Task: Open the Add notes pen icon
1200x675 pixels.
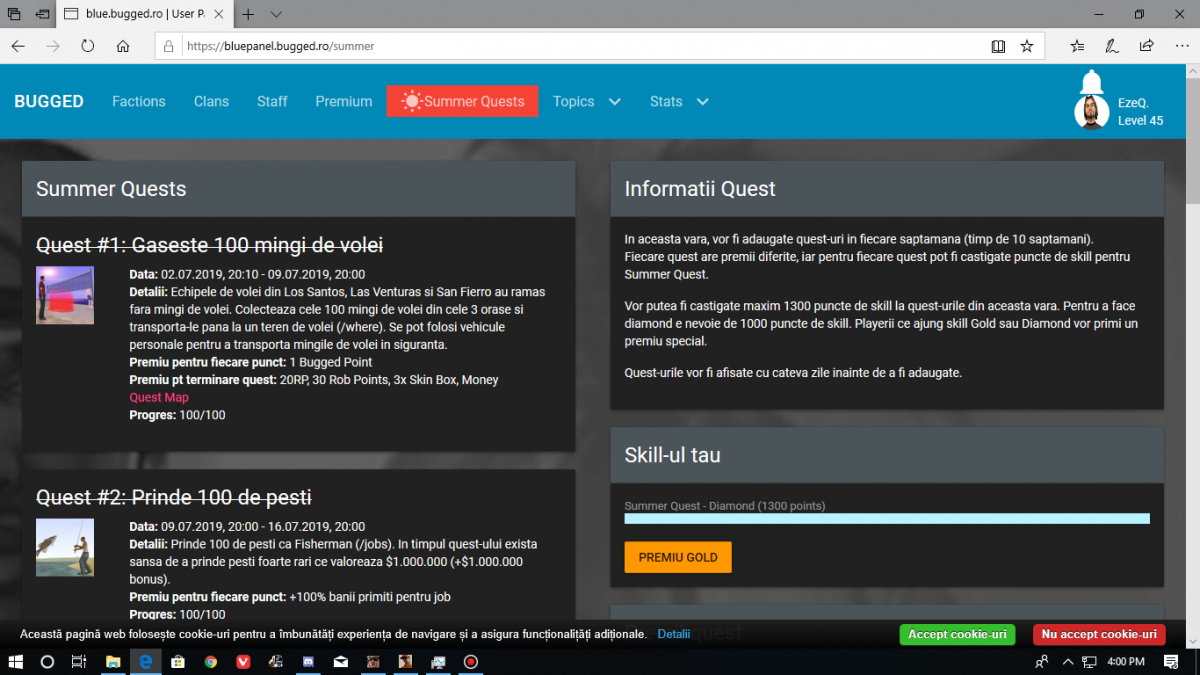Action: [x=1111, y=46]
